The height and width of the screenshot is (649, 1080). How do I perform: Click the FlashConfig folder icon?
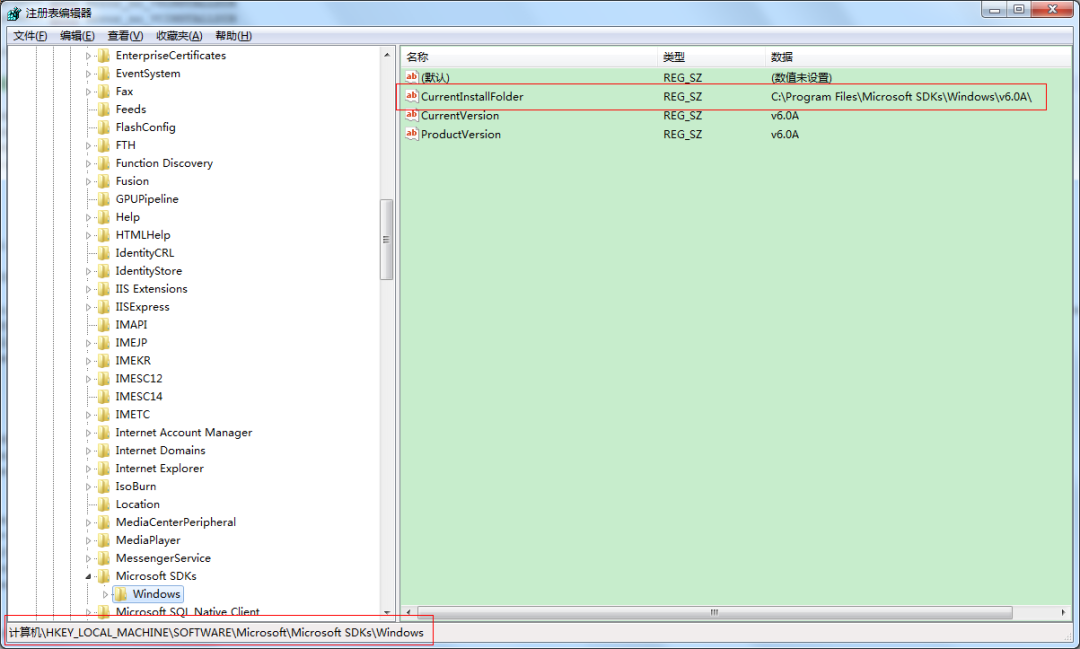pyautogui.click(x=104, y=127)
